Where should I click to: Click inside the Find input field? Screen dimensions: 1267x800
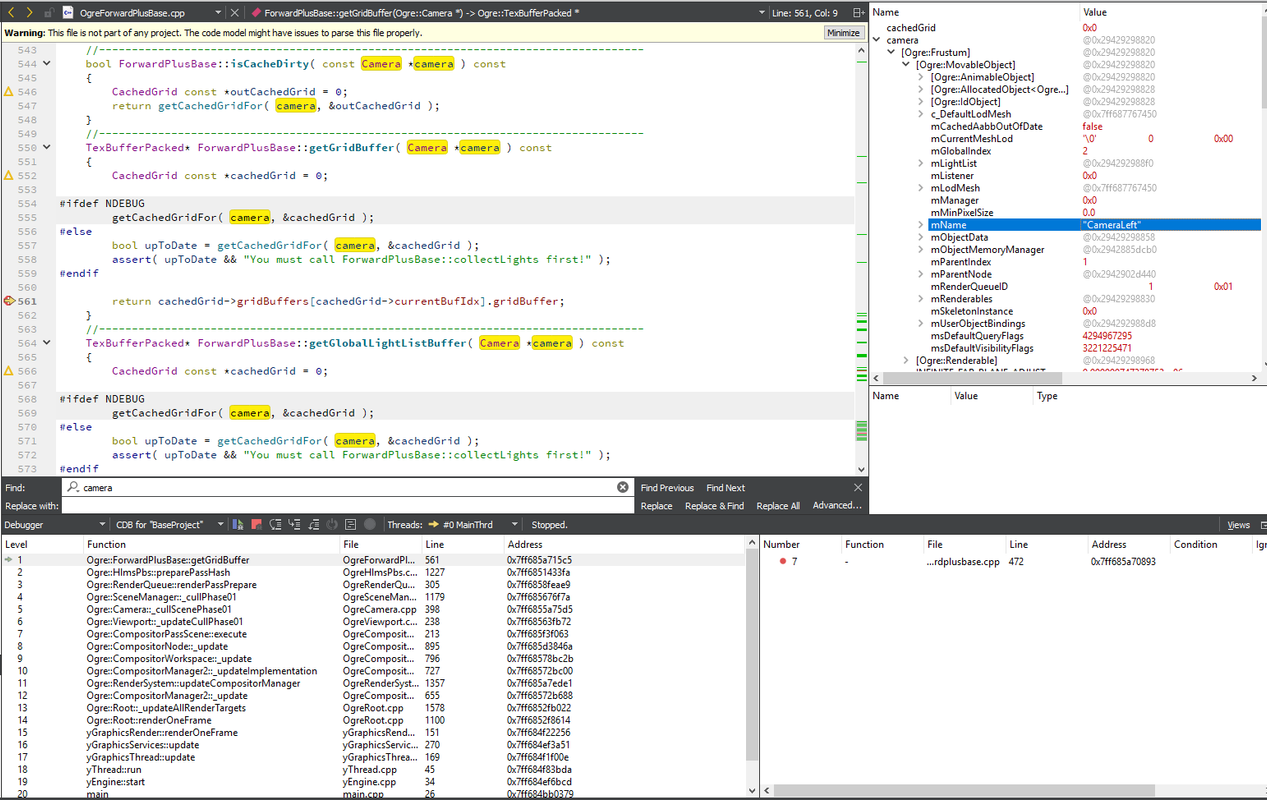[346, 488]
